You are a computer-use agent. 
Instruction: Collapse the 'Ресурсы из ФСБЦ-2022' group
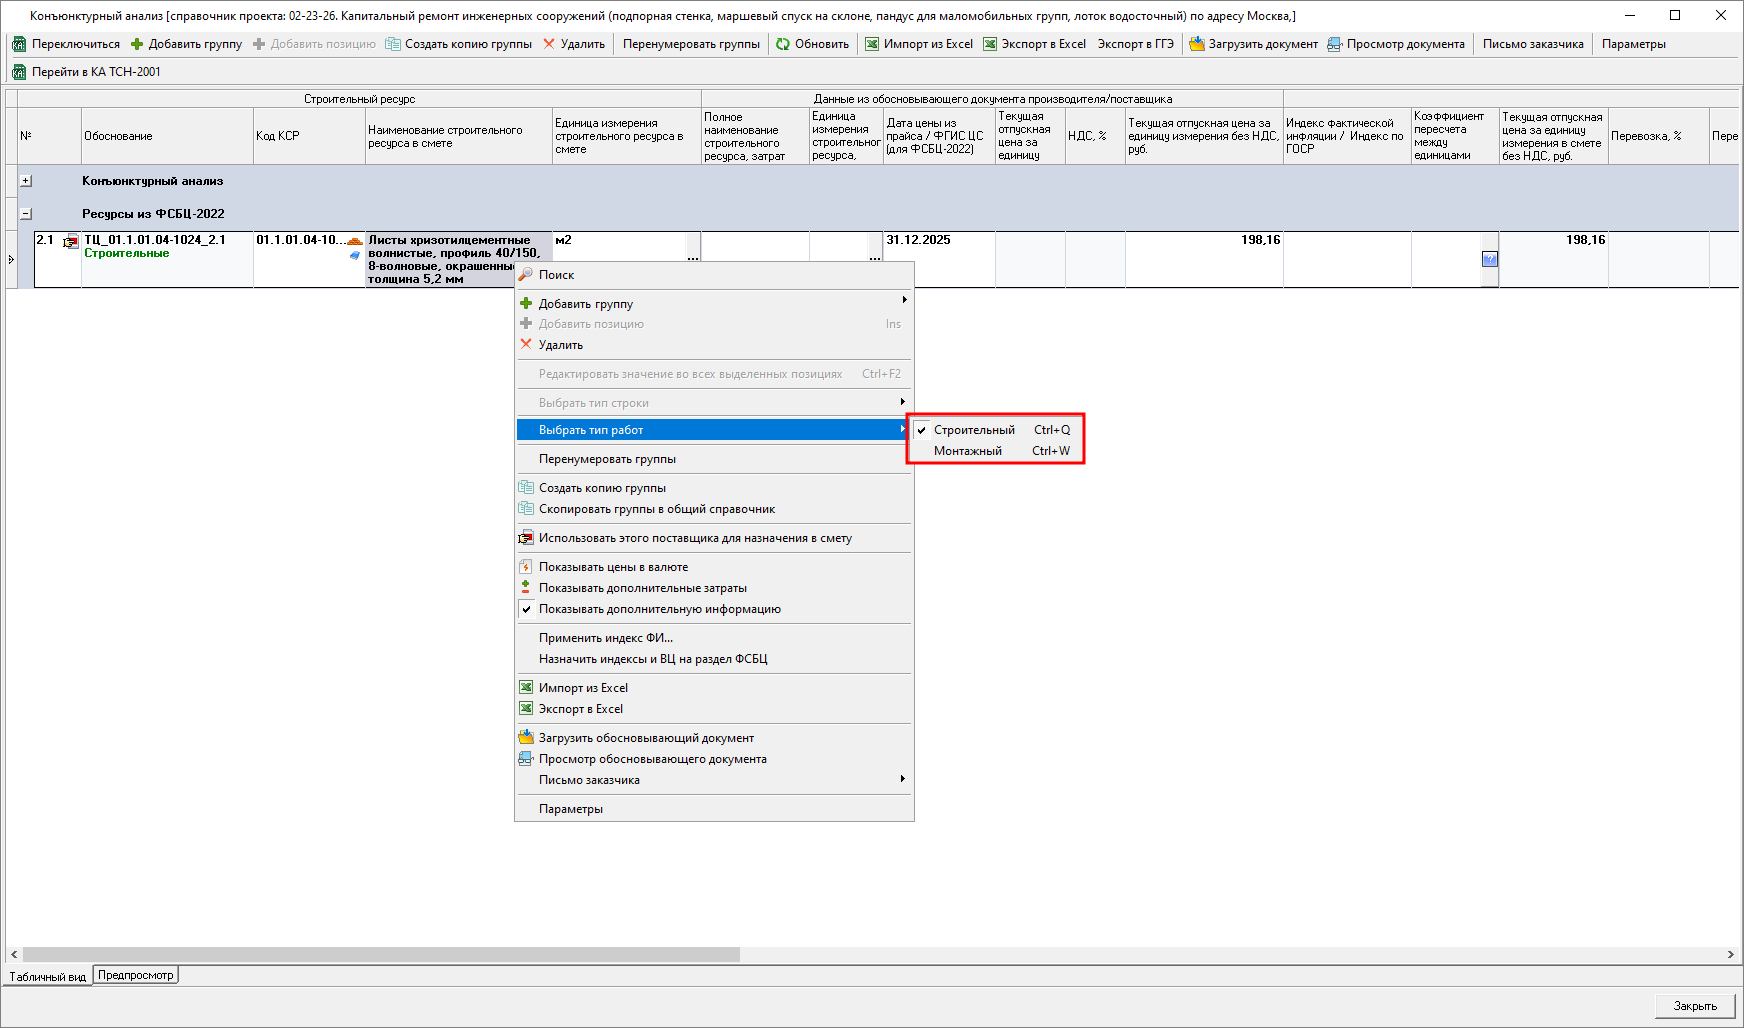pyautogui.click(x=26, y=214)
